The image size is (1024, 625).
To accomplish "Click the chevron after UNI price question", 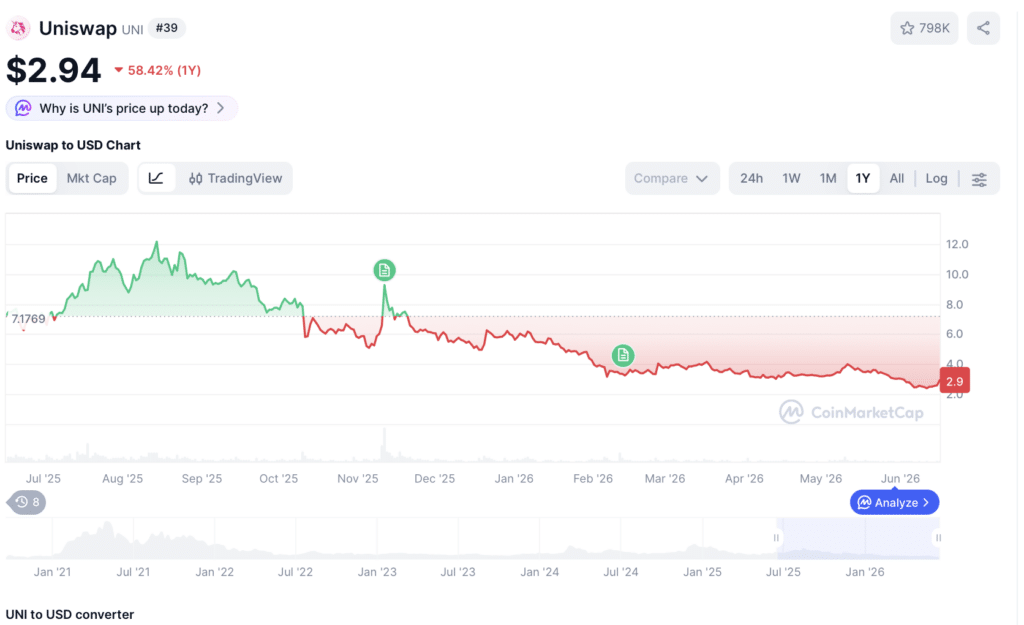I will coord(221,108).
